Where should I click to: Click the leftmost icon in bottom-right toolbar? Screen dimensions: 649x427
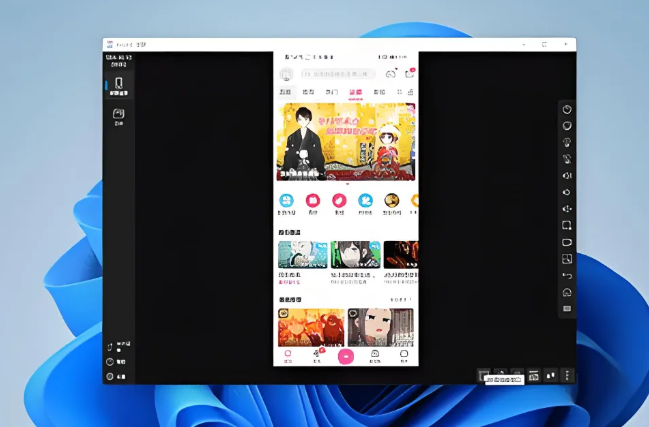pos(483,375)
